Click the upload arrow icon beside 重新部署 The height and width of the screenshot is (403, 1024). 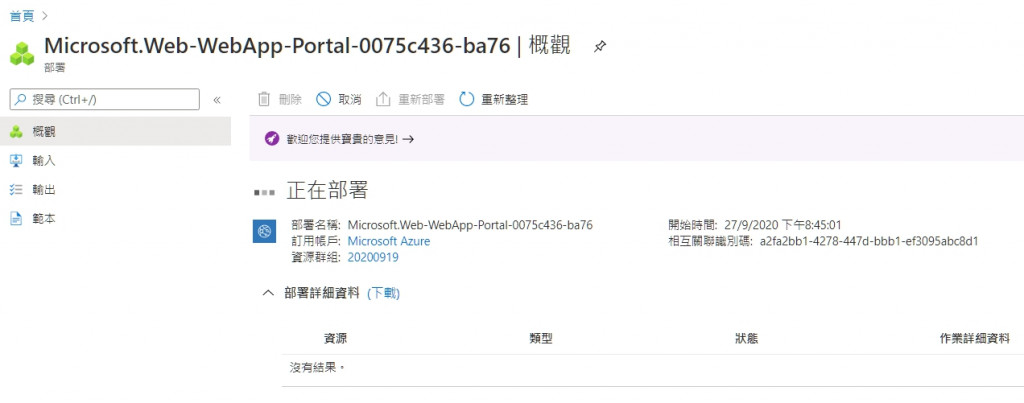(383, 99)
